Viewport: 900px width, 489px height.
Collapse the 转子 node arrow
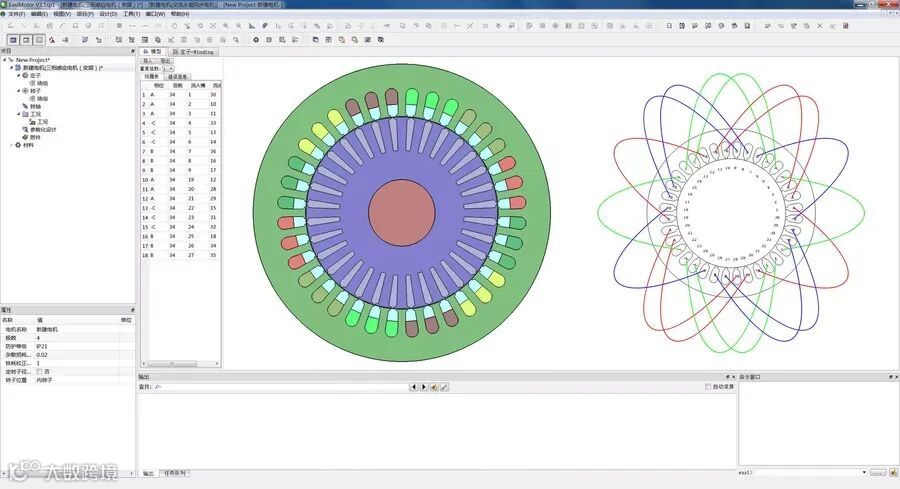click(x=18, y=91)
